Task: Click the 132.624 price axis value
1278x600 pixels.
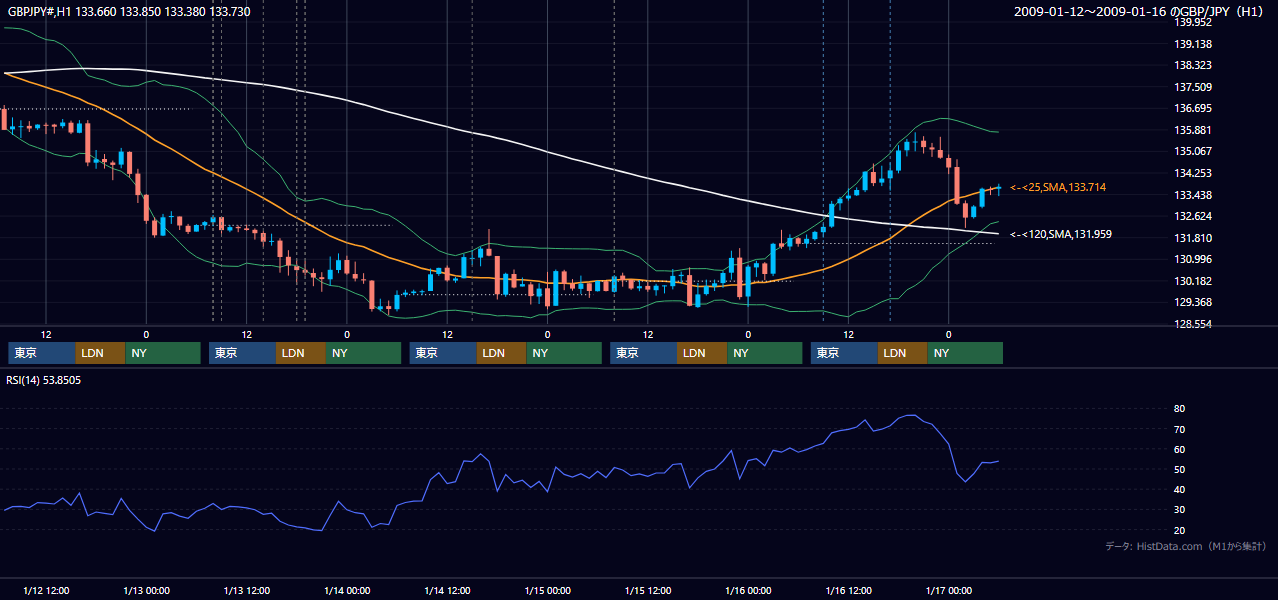Action: 1192,216
